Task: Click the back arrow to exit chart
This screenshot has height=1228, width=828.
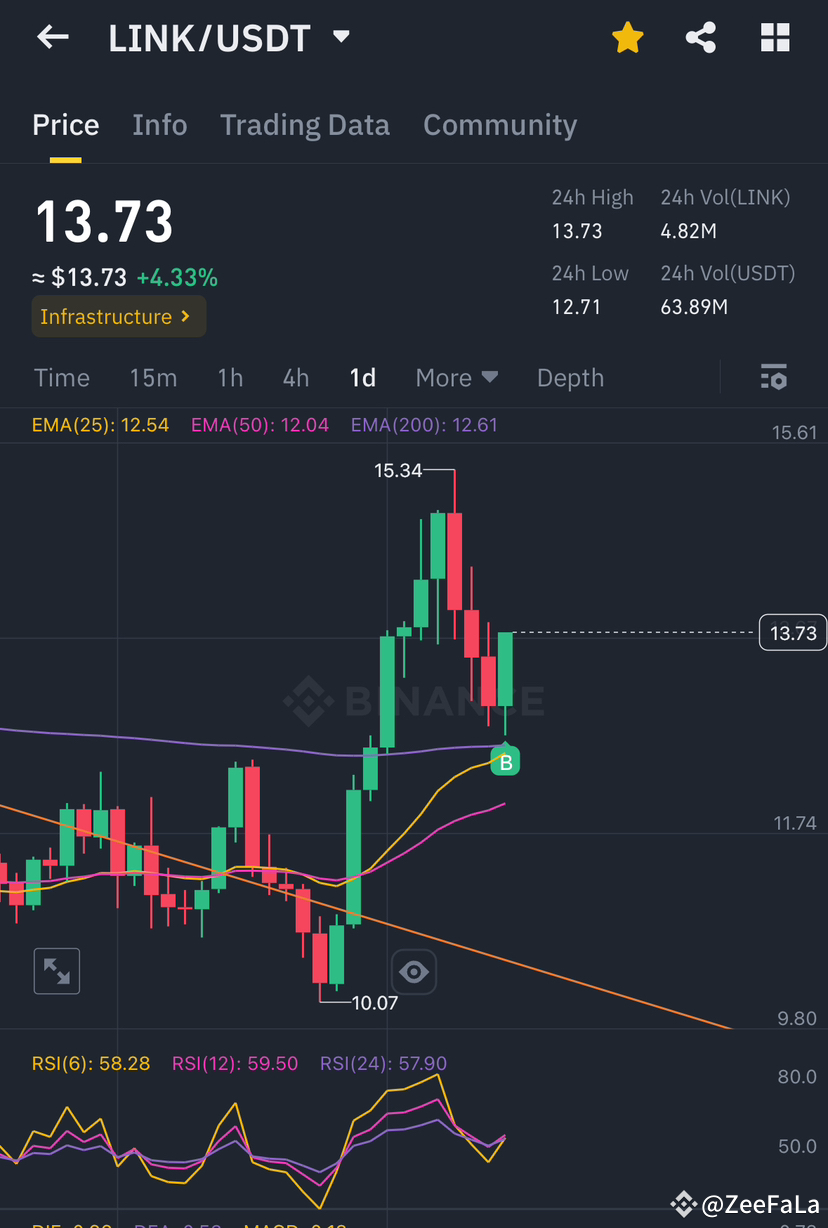Action: pyautogui.click(x=52, y=37)
